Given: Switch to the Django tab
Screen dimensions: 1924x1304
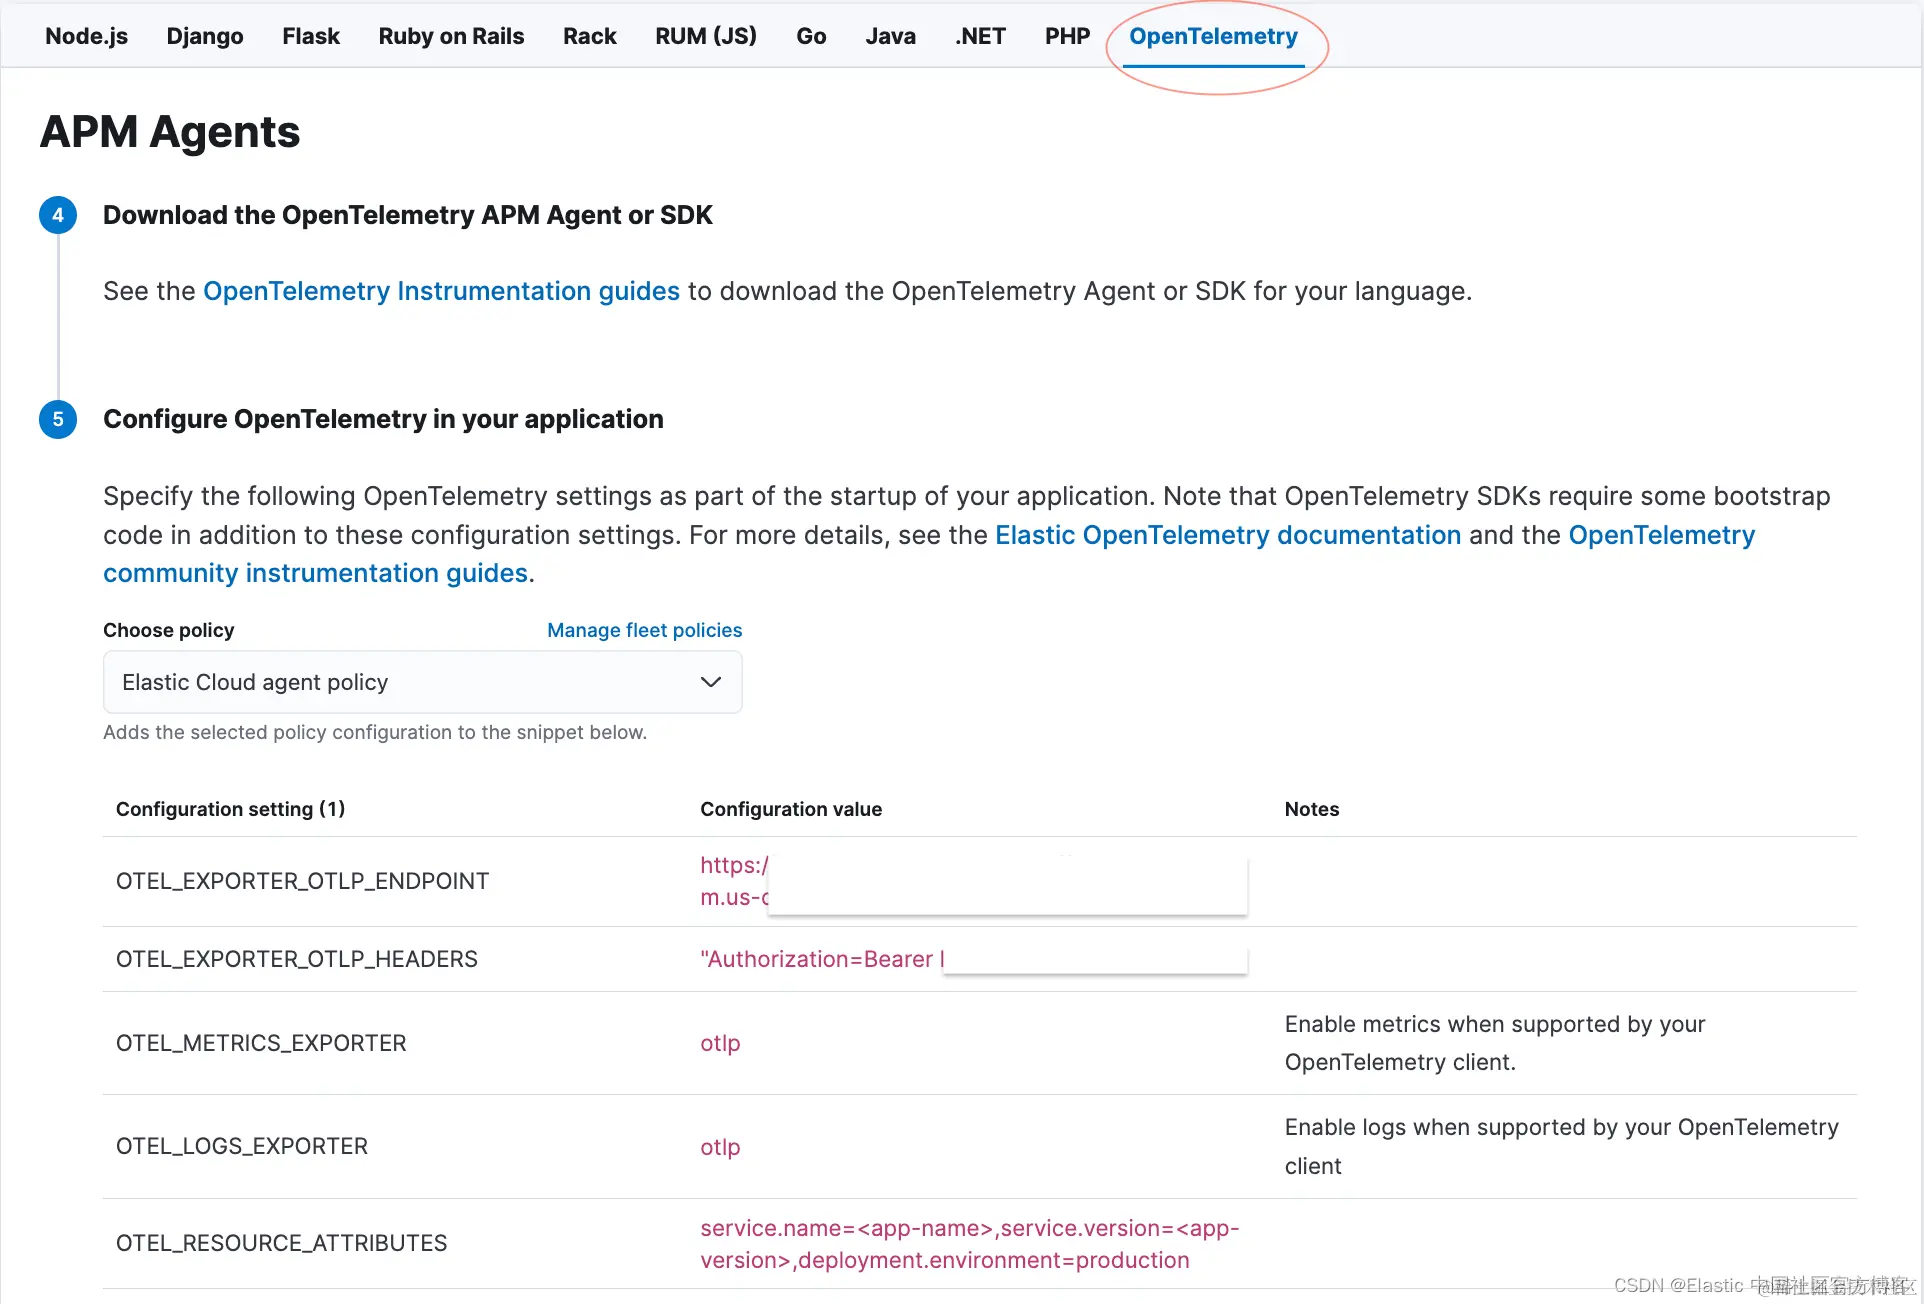Looking at the screenshot, I should point(205,36).
